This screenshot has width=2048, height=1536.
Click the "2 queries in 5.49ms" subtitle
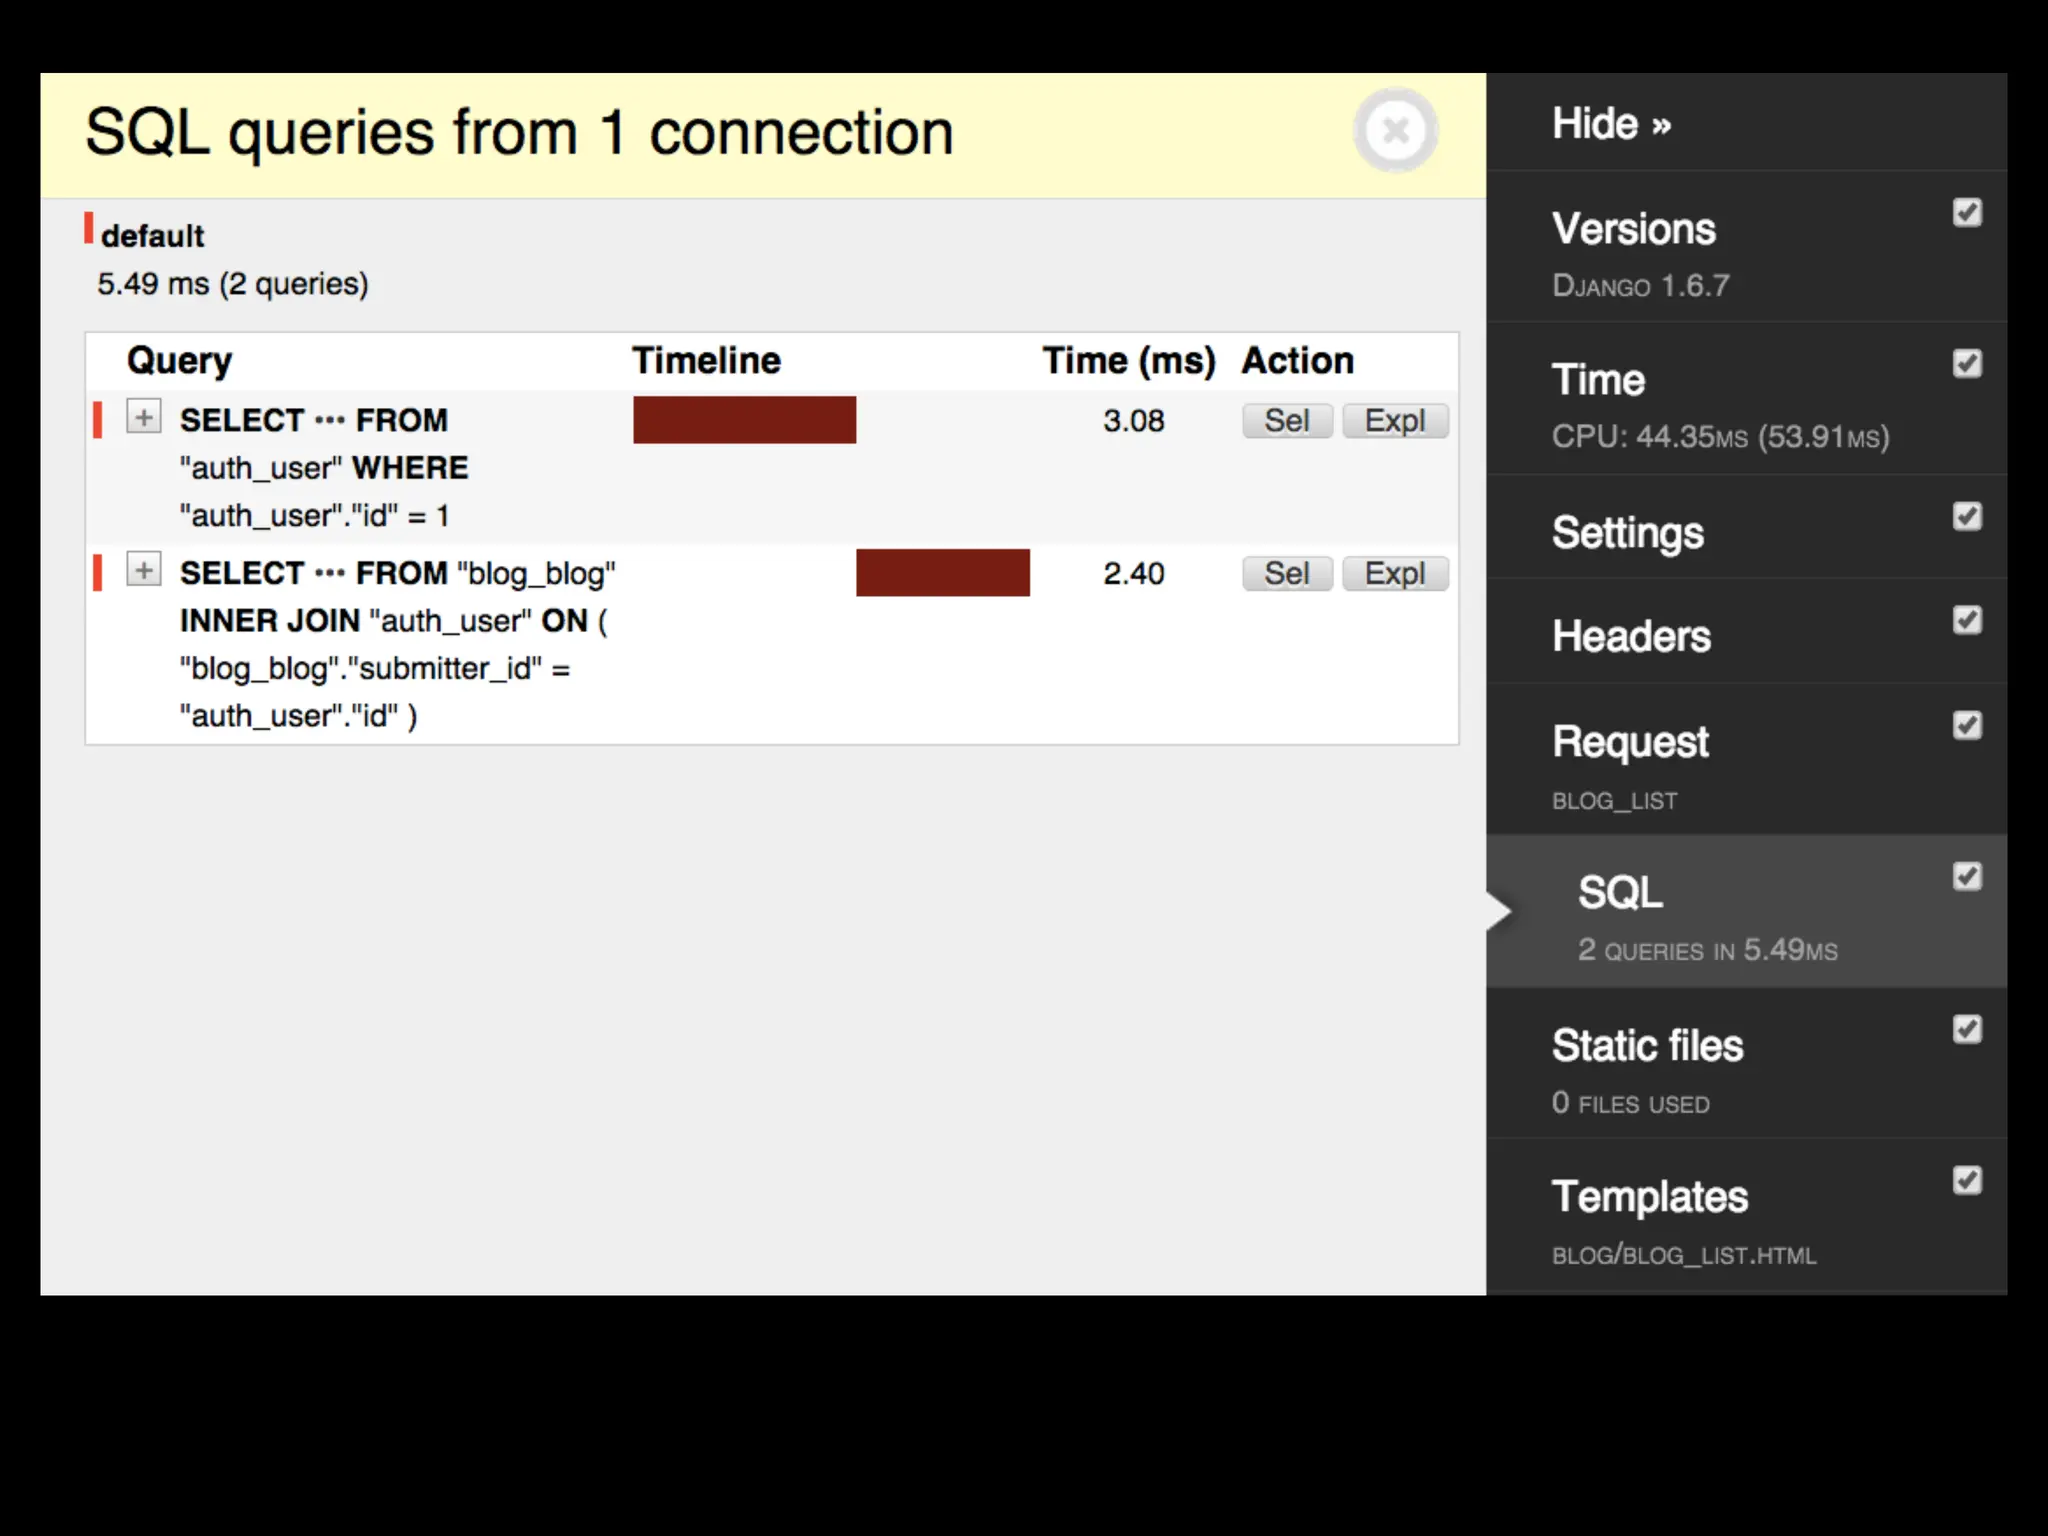[x=1707, y=950]
